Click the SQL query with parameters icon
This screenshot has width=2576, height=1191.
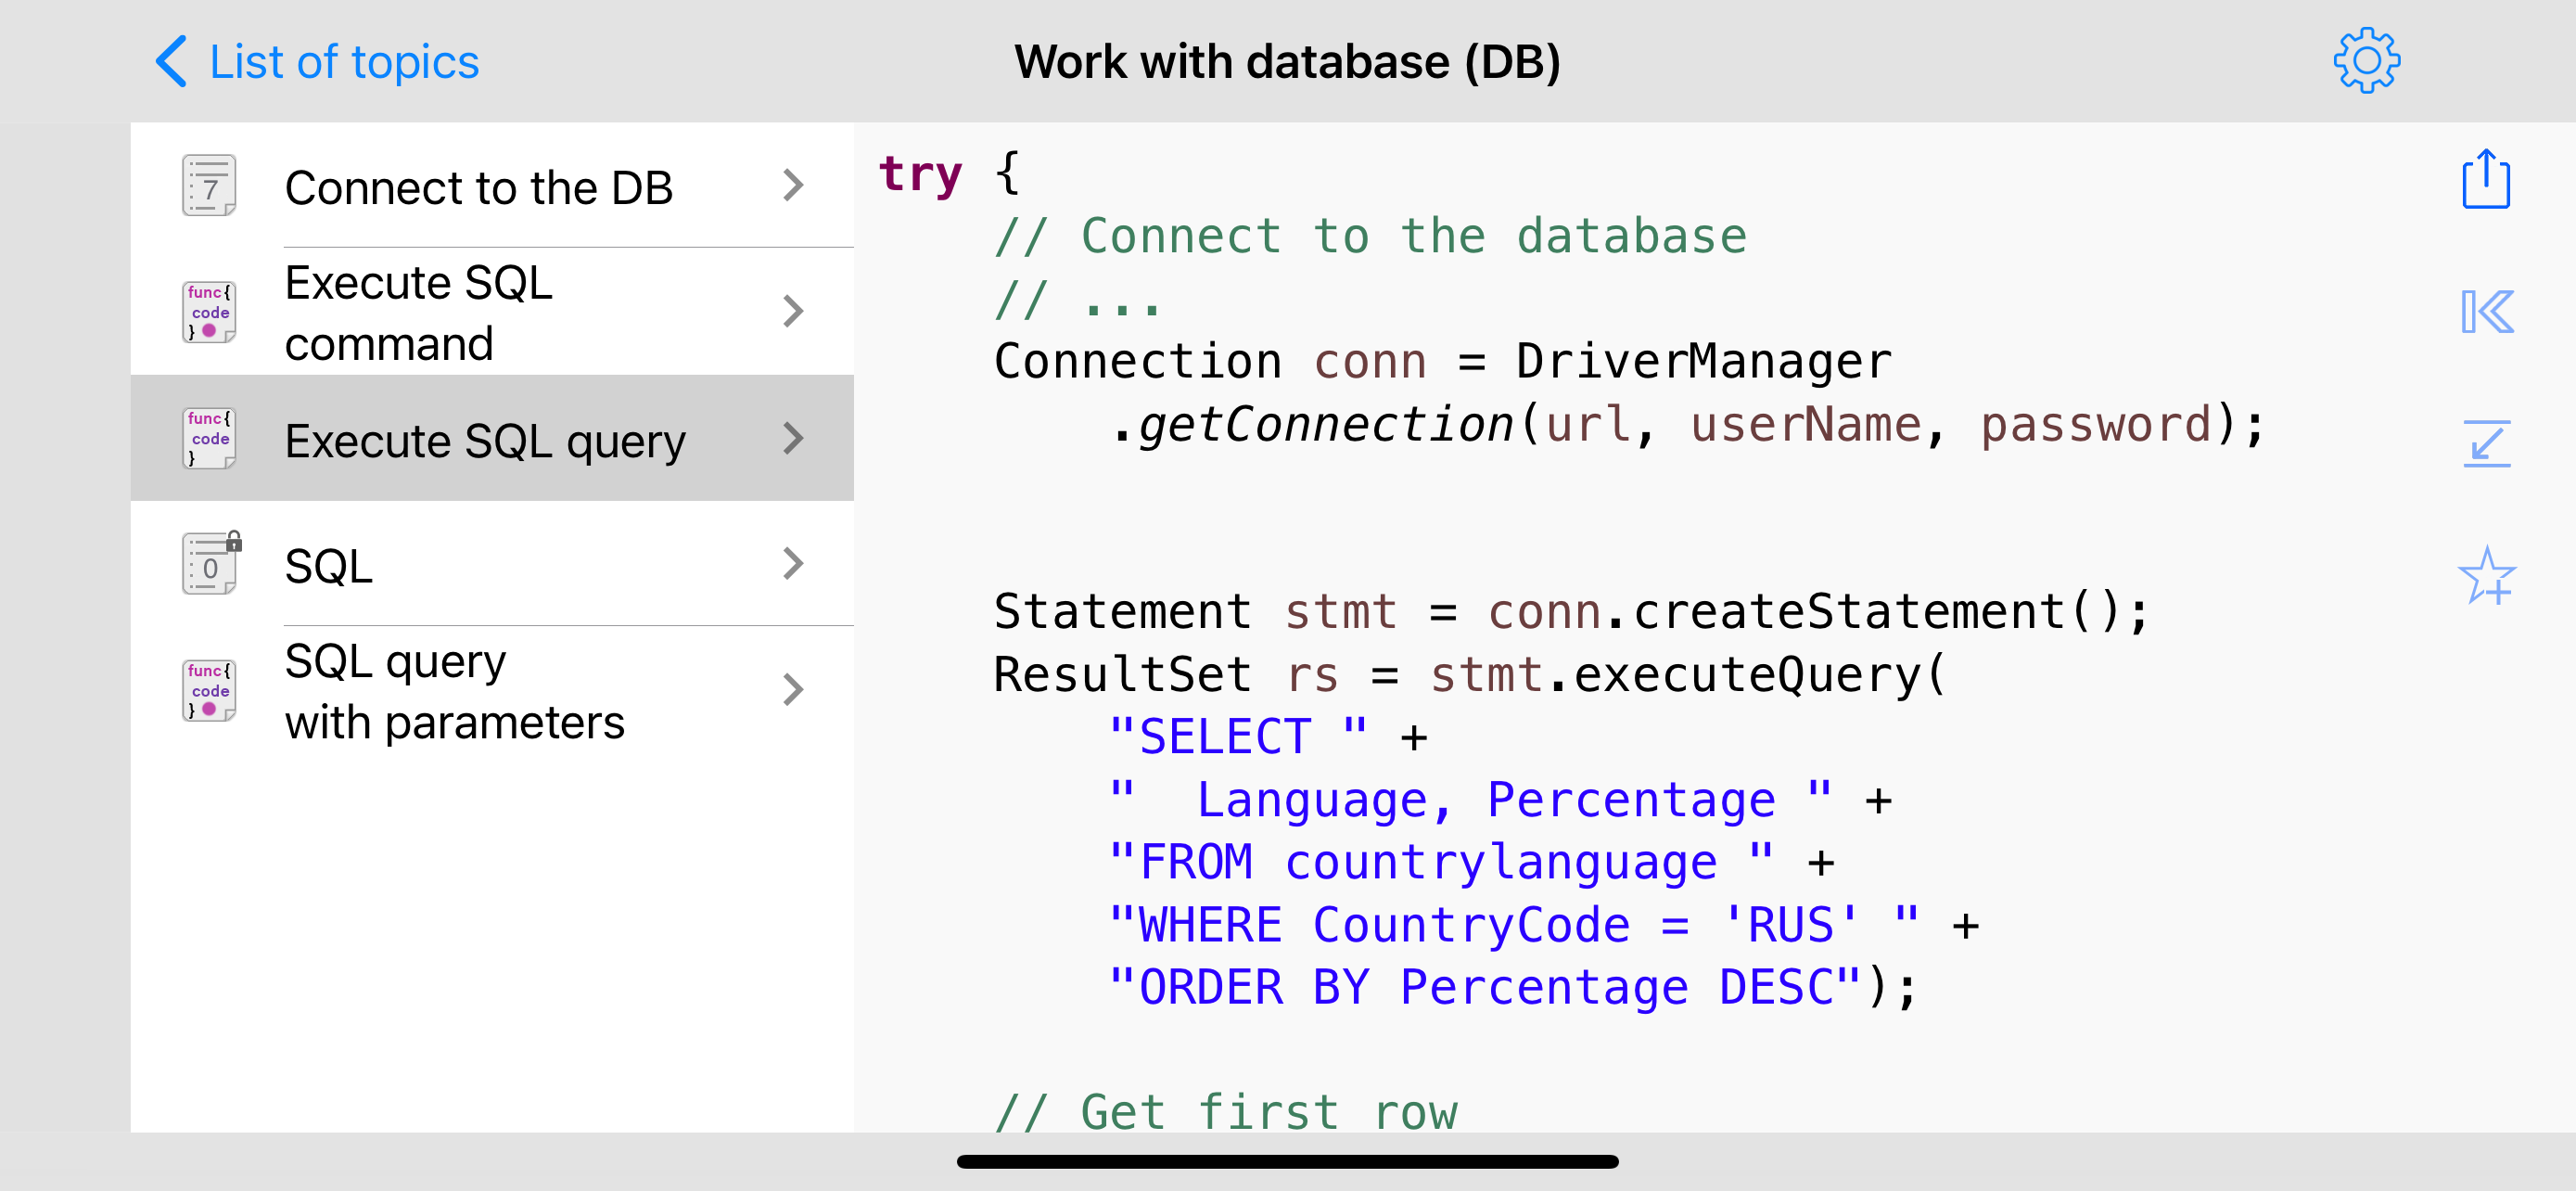click(x=209, y=690)
